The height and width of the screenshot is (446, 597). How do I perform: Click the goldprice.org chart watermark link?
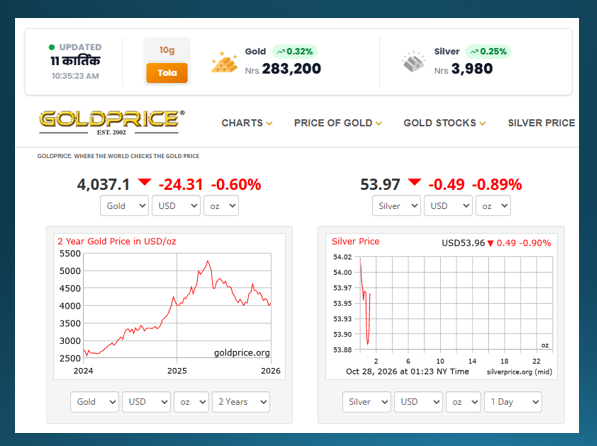tap(242, 353)
